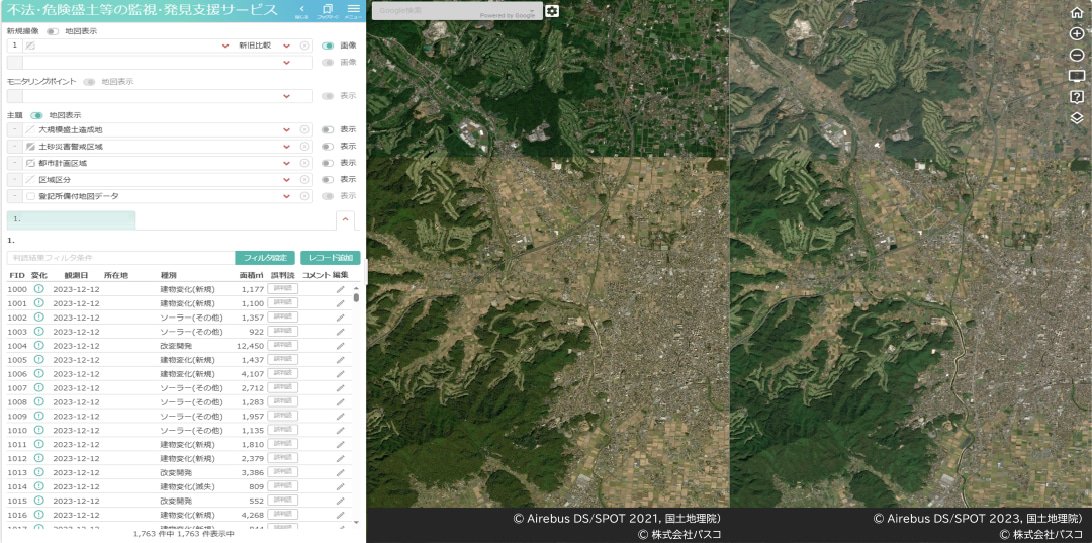
Task: Click the fullscreen display icon on map
Action: [1077, 76]
